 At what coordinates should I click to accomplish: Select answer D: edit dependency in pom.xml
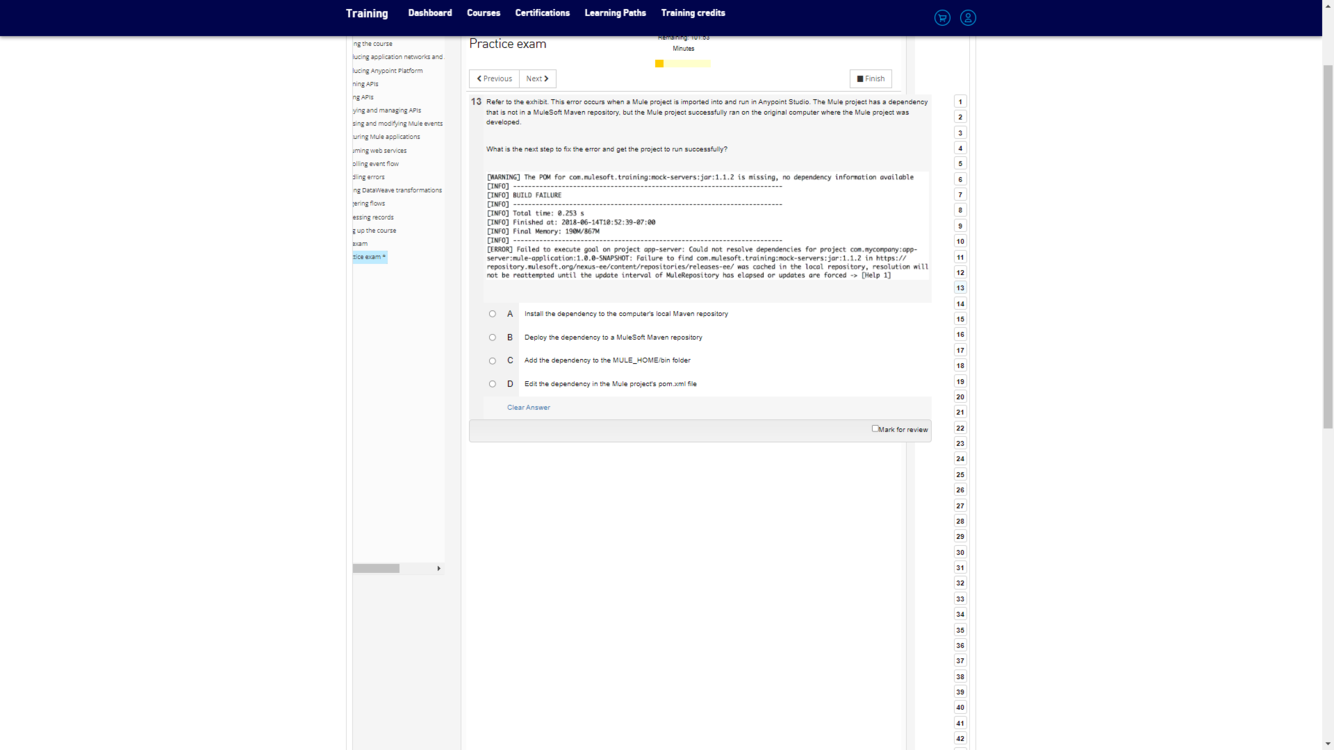point(492,384)
